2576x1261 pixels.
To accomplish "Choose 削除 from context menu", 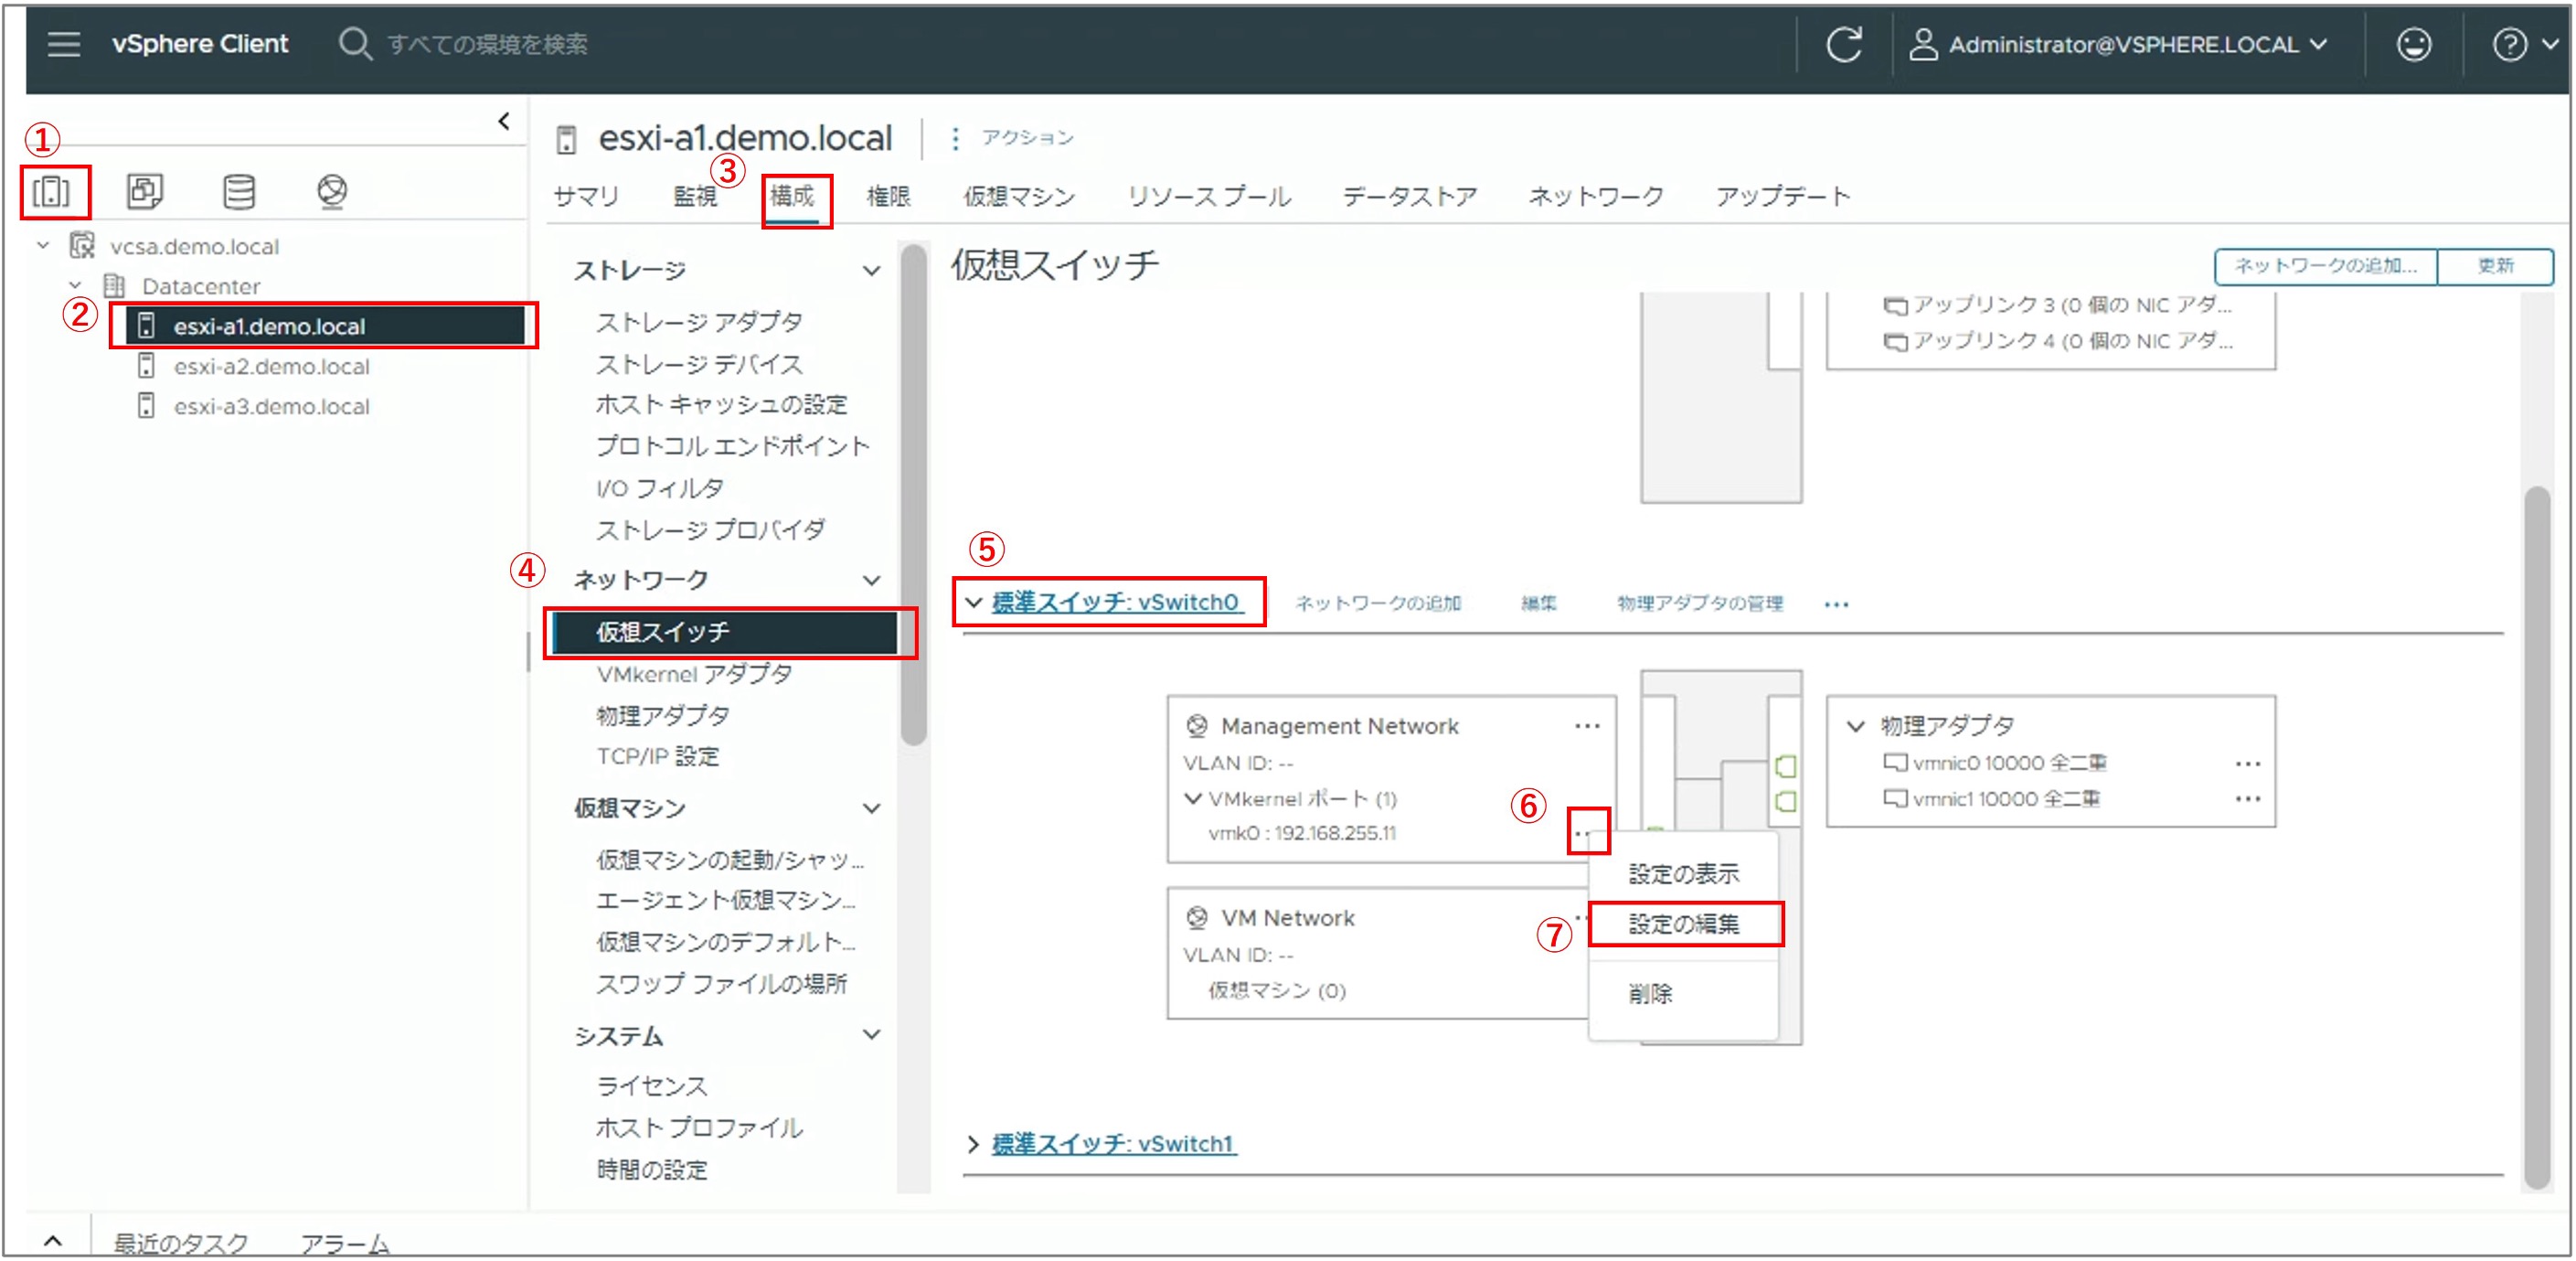I will (1650, 994).
